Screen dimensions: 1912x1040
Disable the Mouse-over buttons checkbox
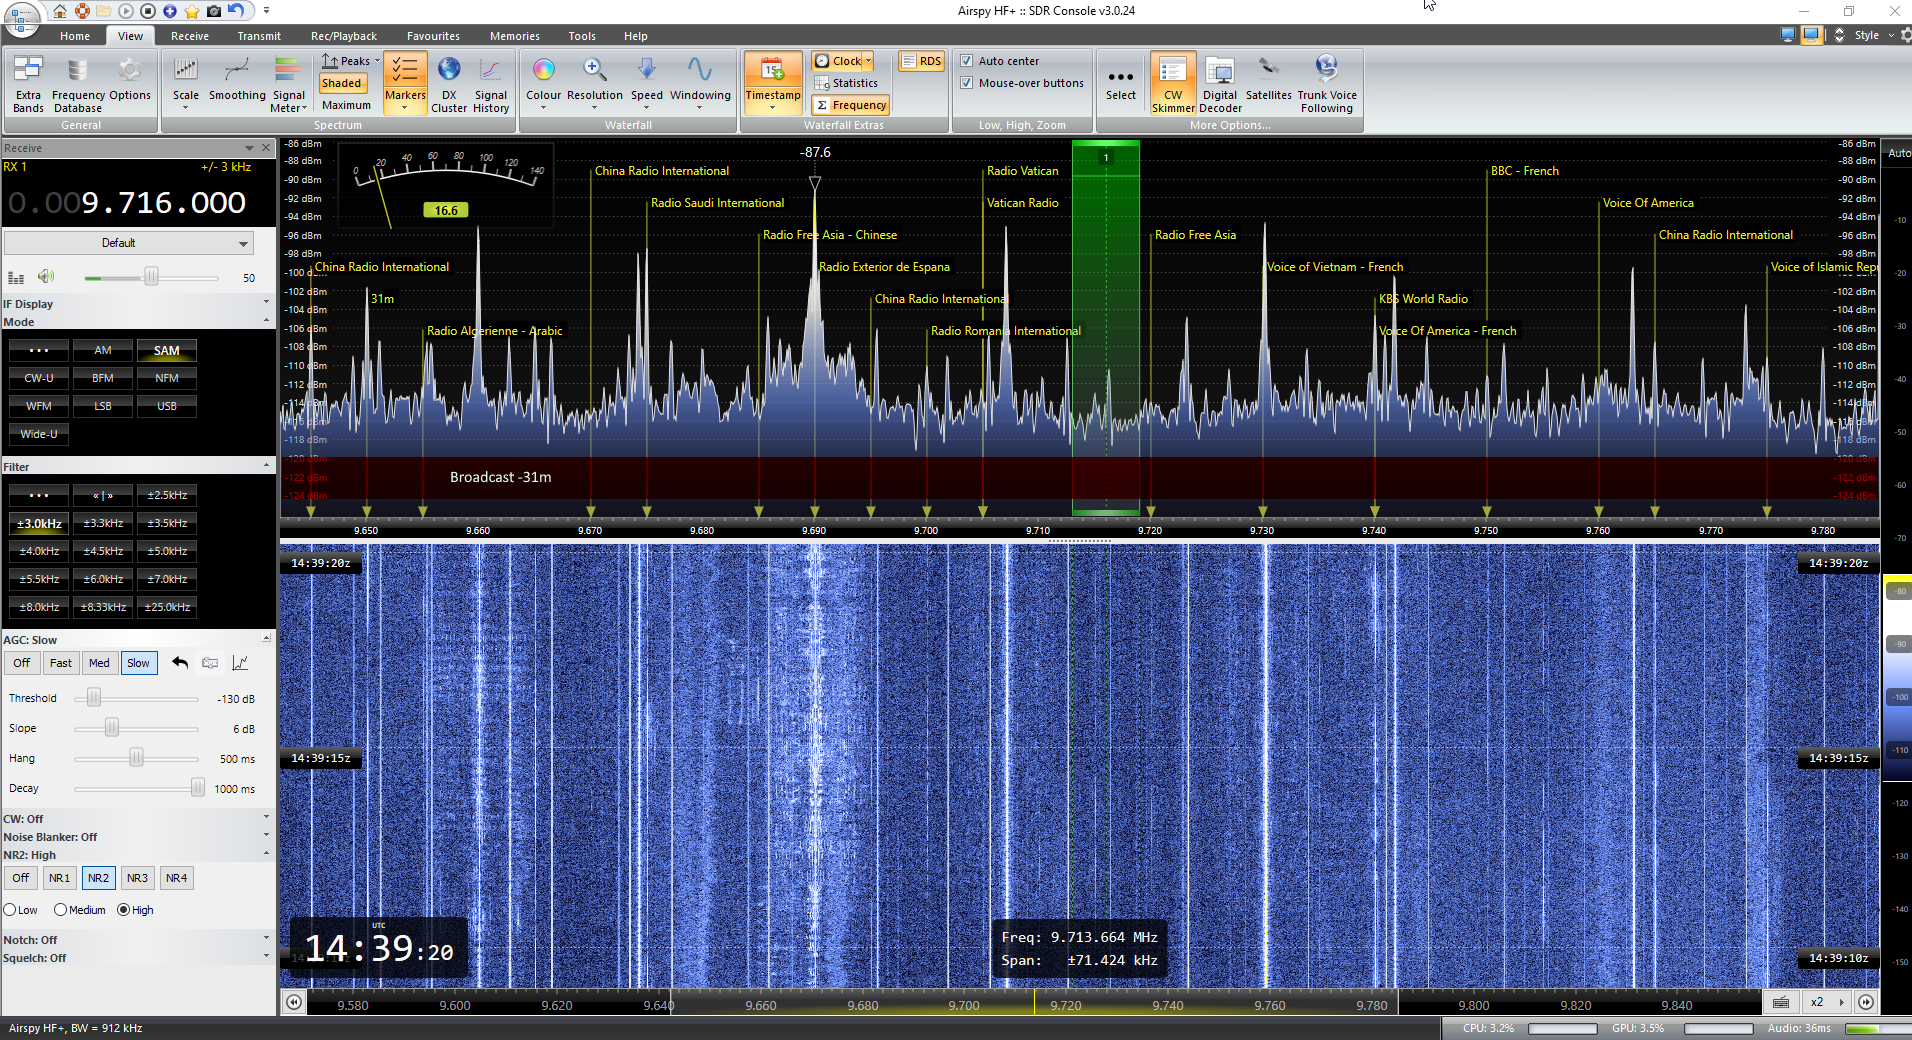[x=967, y=83]
